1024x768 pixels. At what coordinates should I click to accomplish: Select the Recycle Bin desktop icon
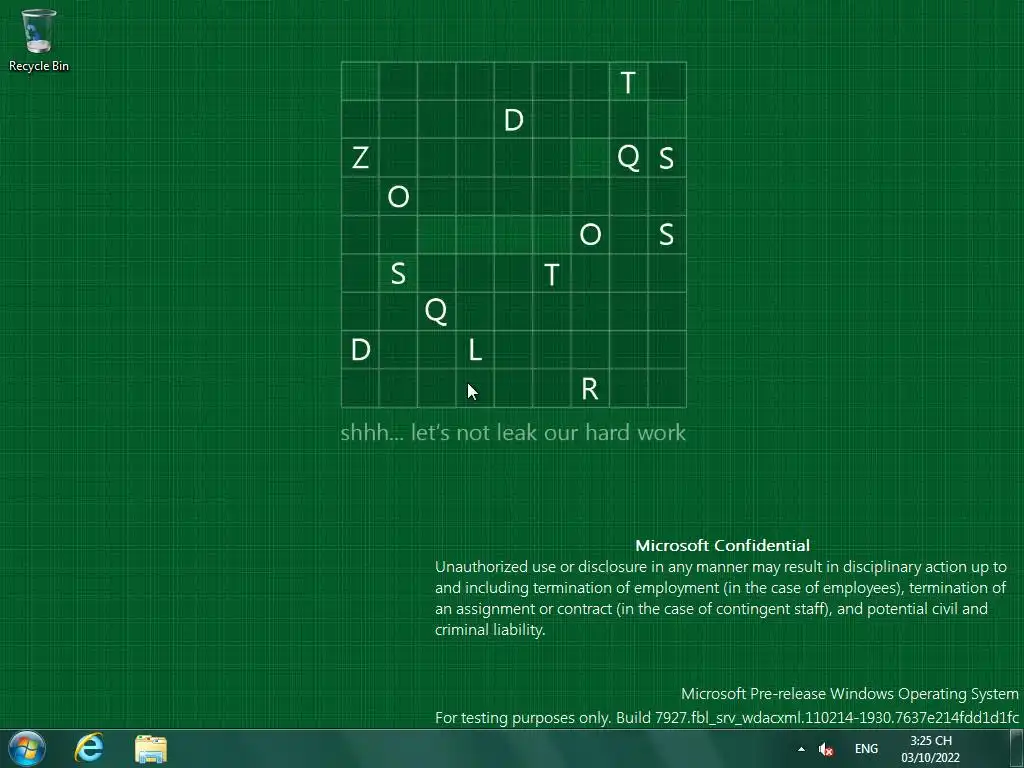coord(39,39)
